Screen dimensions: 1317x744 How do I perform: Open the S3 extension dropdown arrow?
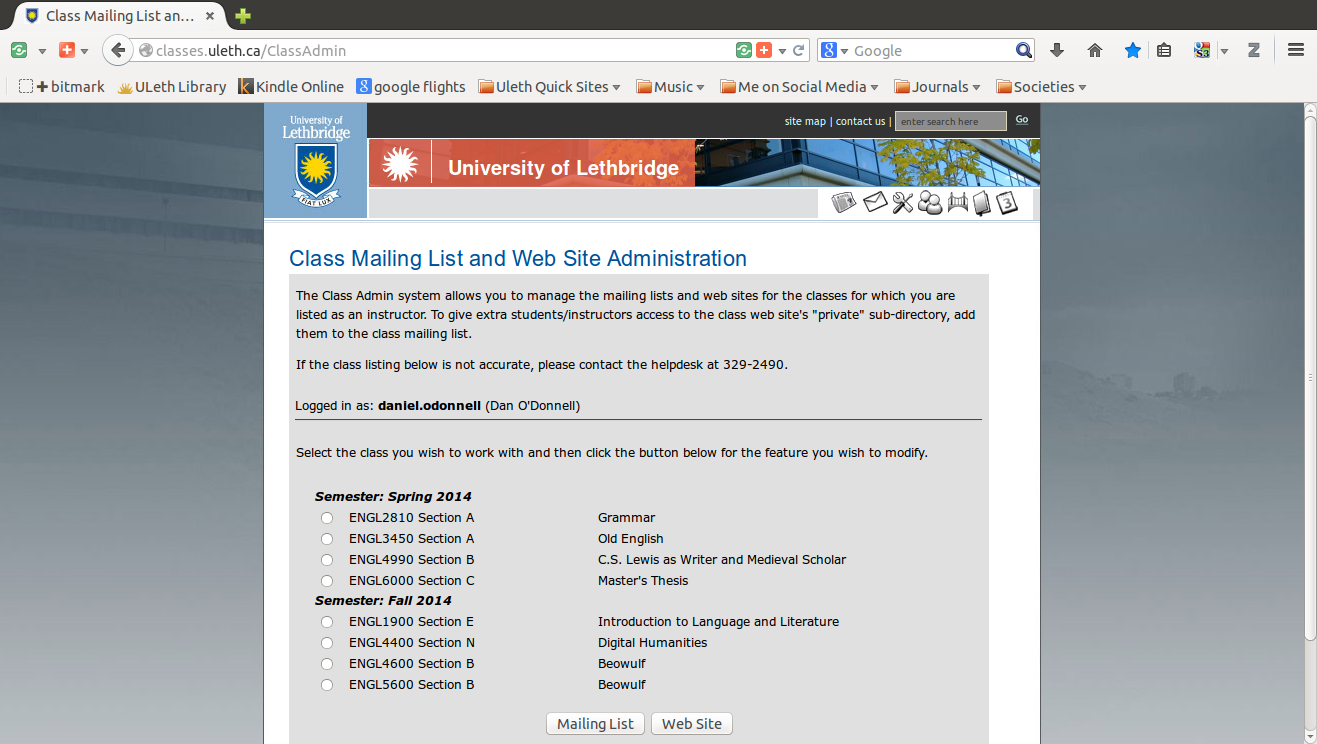tap(1224, 51)
